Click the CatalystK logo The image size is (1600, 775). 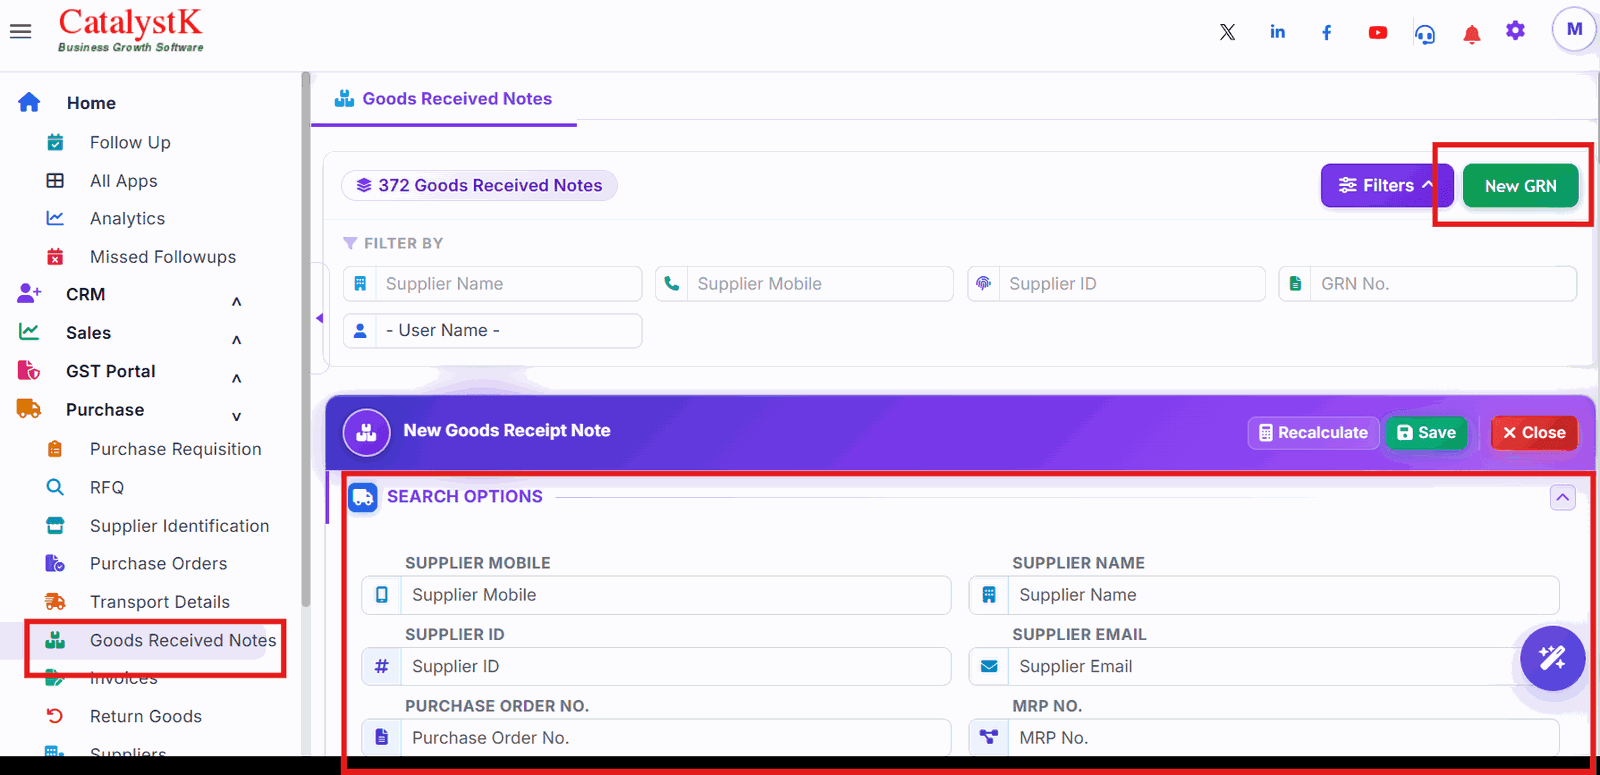[131, 30]
